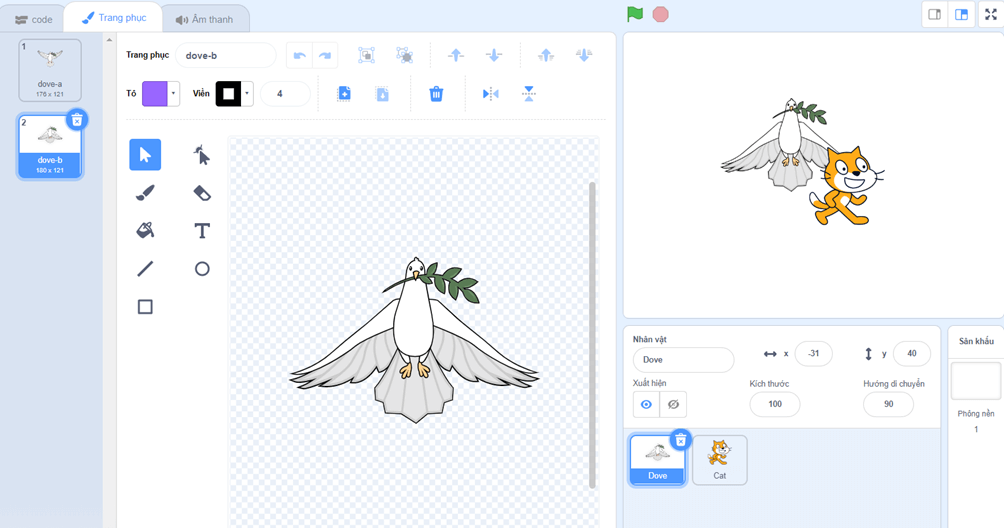
Task: Hide the Dove sprite with crossed-eye icon
Action: [x=673, y=404]
